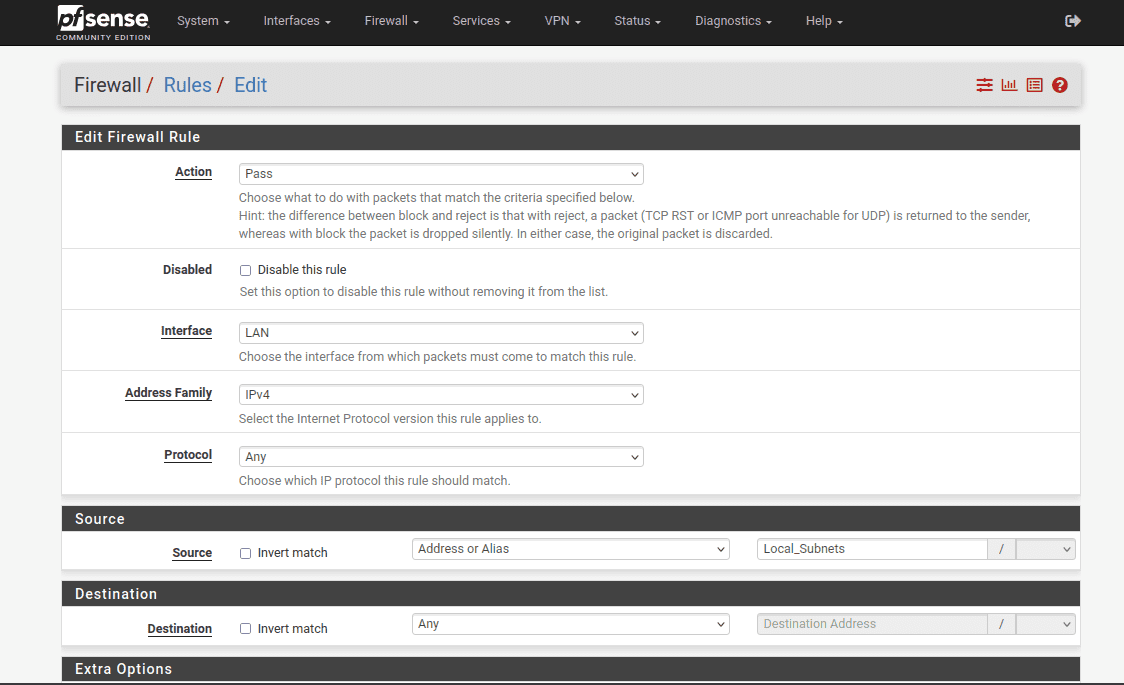
Task: Open the Source type Address or Alias dropdown
Action: click(x=571, y=549)
